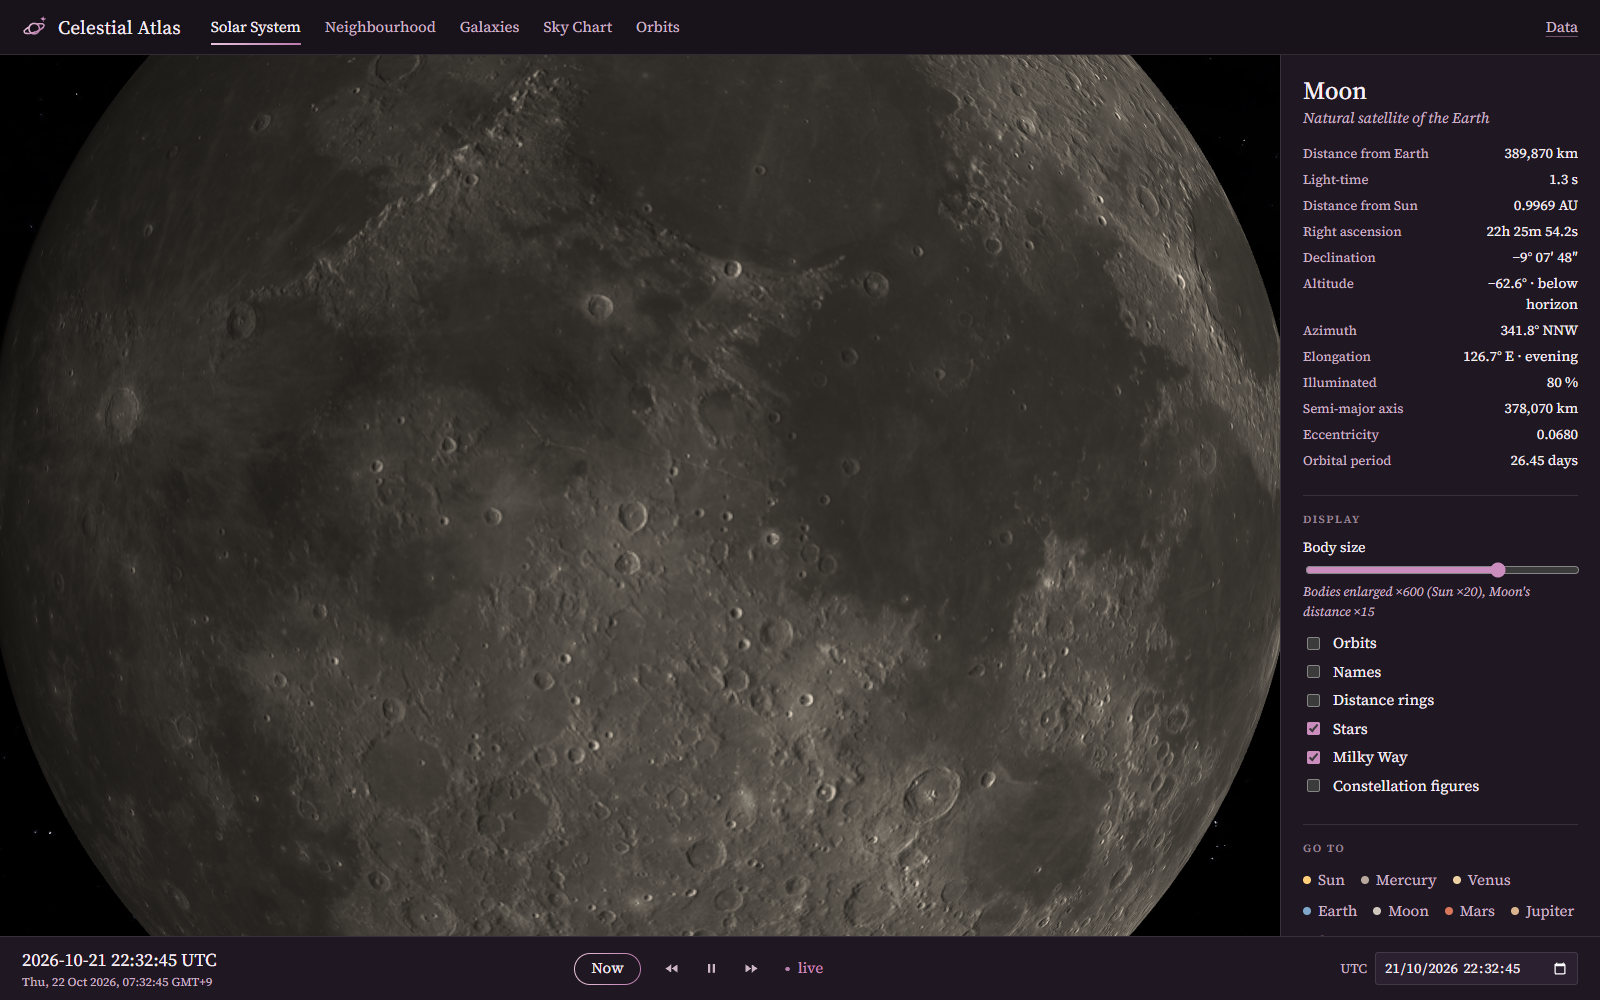Switch to the Solar System tab
The width and height of the screenshot is (1600, 1000).
tap(255, 27)
